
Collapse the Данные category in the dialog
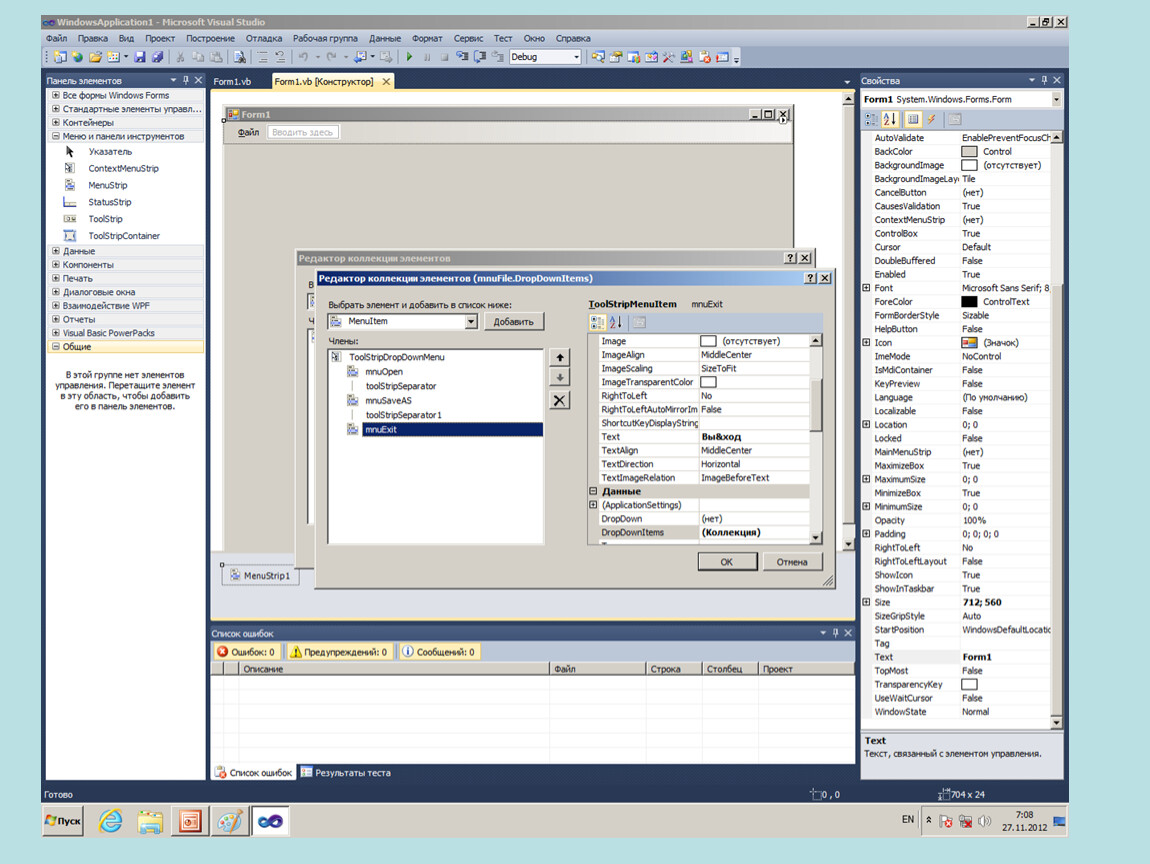[593, 491]
